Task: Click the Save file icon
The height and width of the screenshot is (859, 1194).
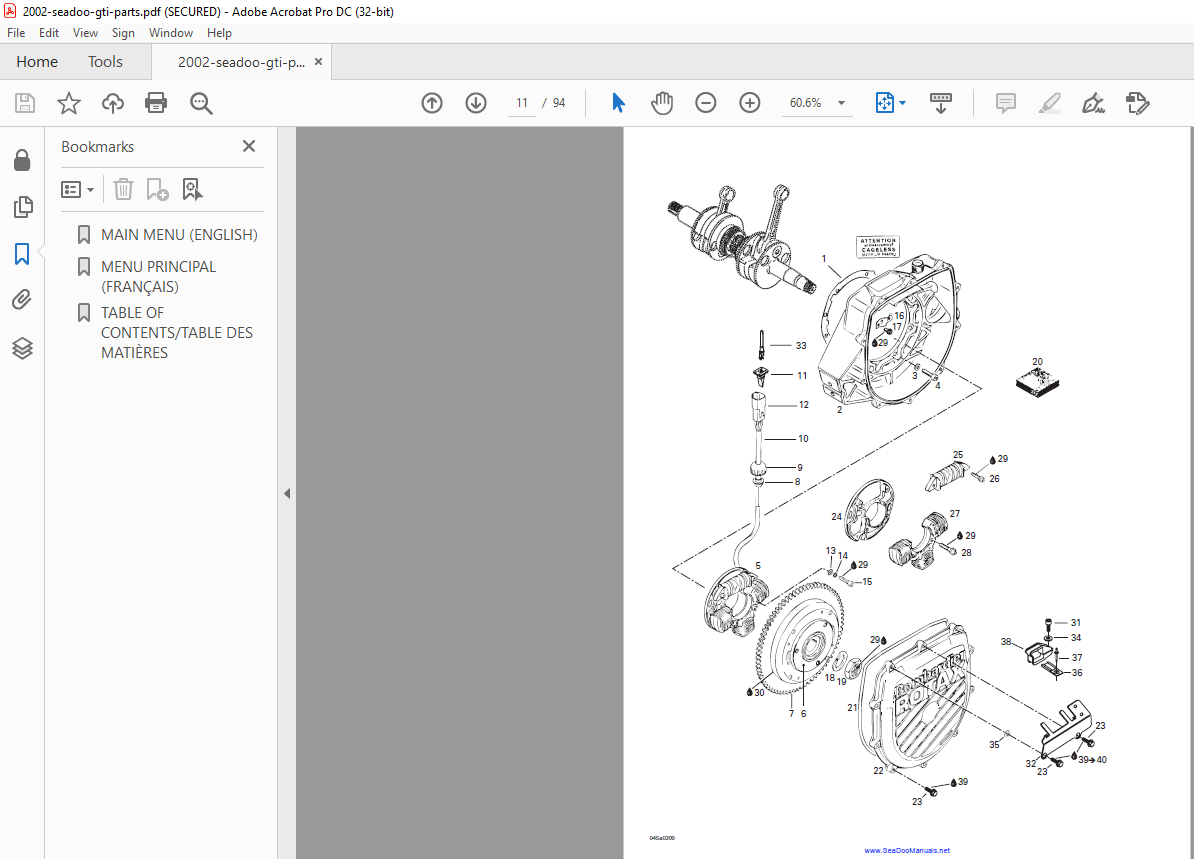Action: tap(25, 103)
